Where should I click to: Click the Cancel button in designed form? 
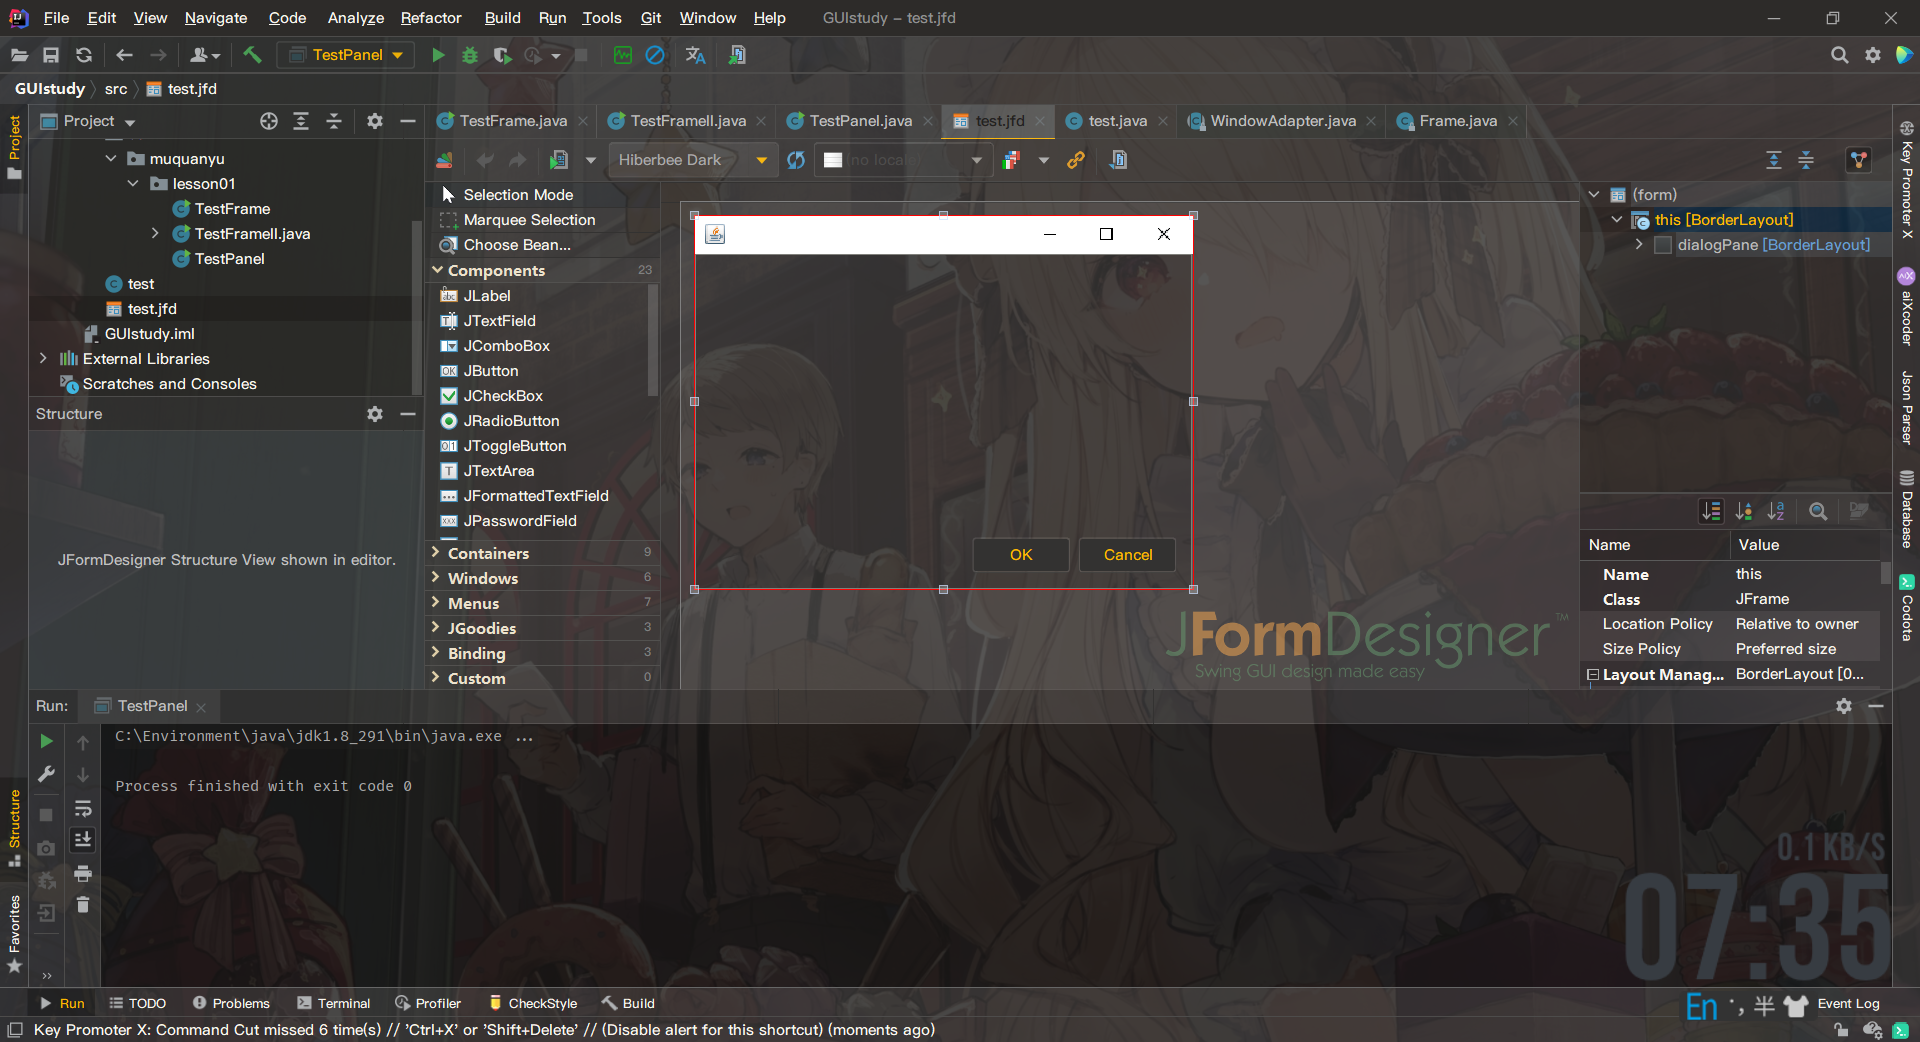(x=1128, y=555)
